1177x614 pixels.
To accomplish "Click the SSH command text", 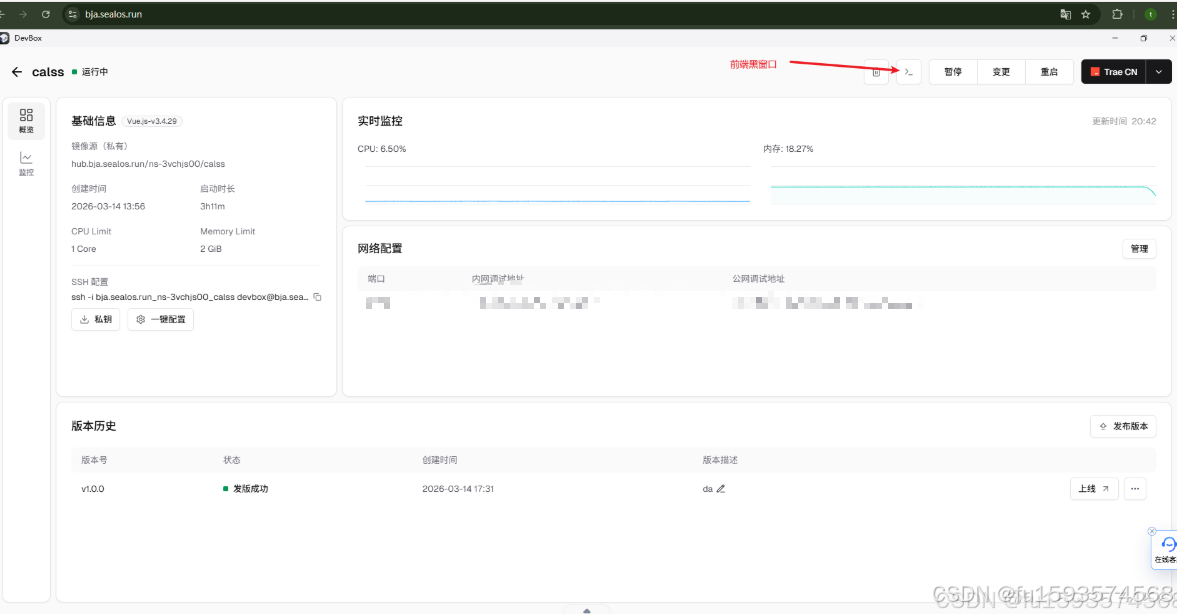I will 190,297.
